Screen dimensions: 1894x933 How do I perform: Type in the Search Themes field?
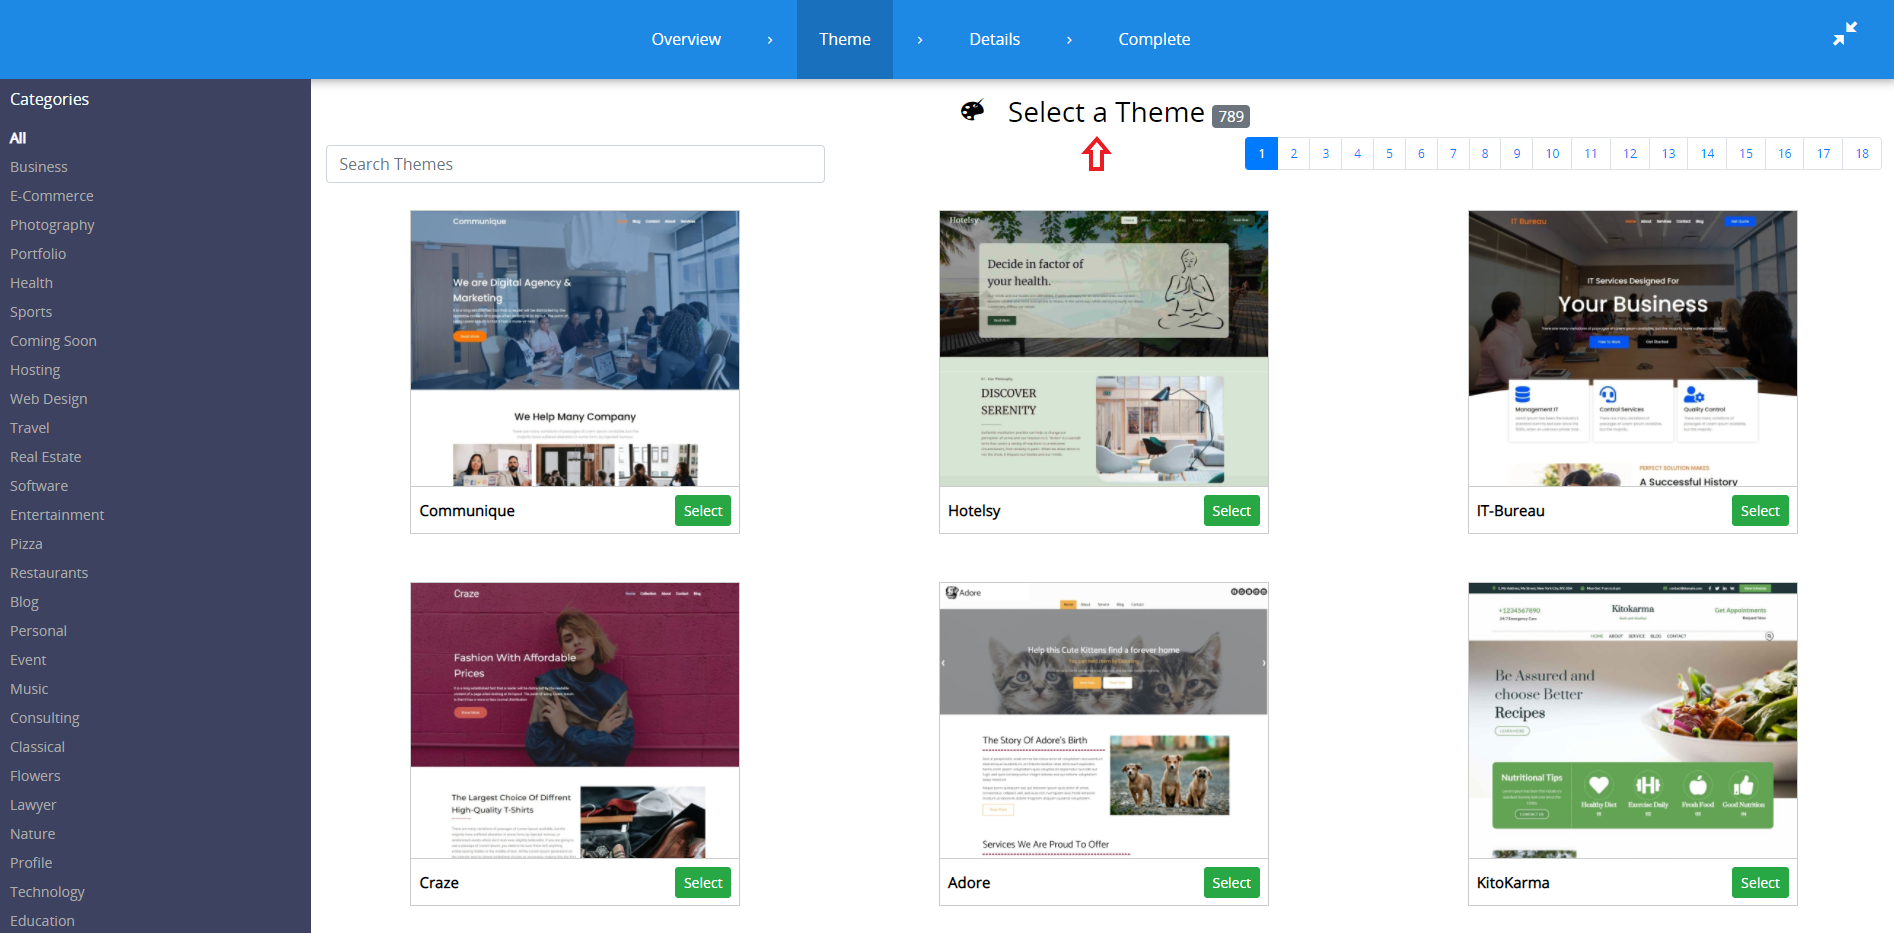[x=575, y=164]
